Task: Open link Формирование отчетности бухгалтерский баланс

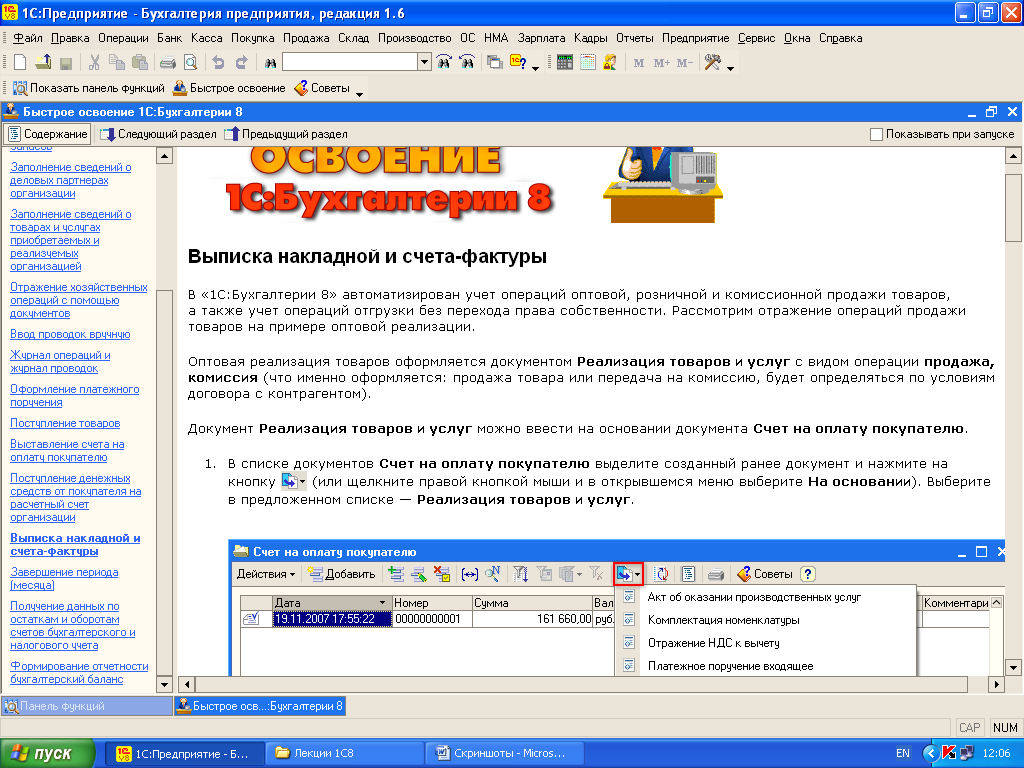Action: [x=79, y=673]
